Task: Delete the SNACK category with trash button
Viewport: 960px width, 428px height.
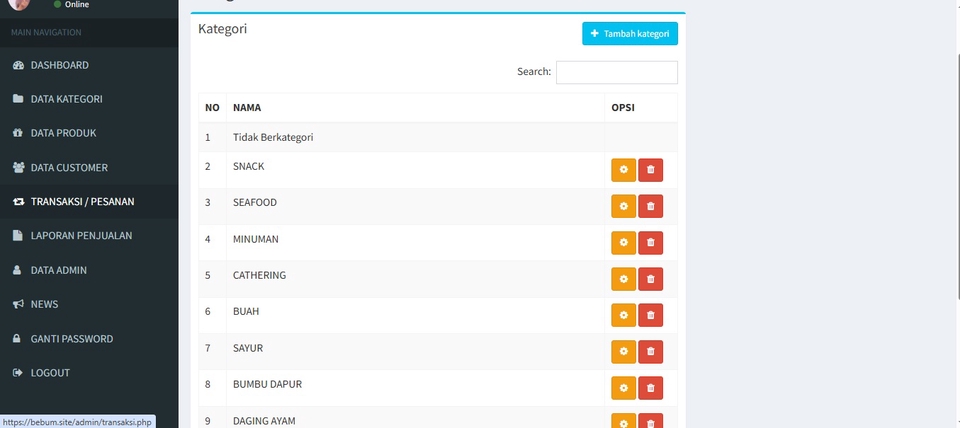Action: [x=650, y=170]
